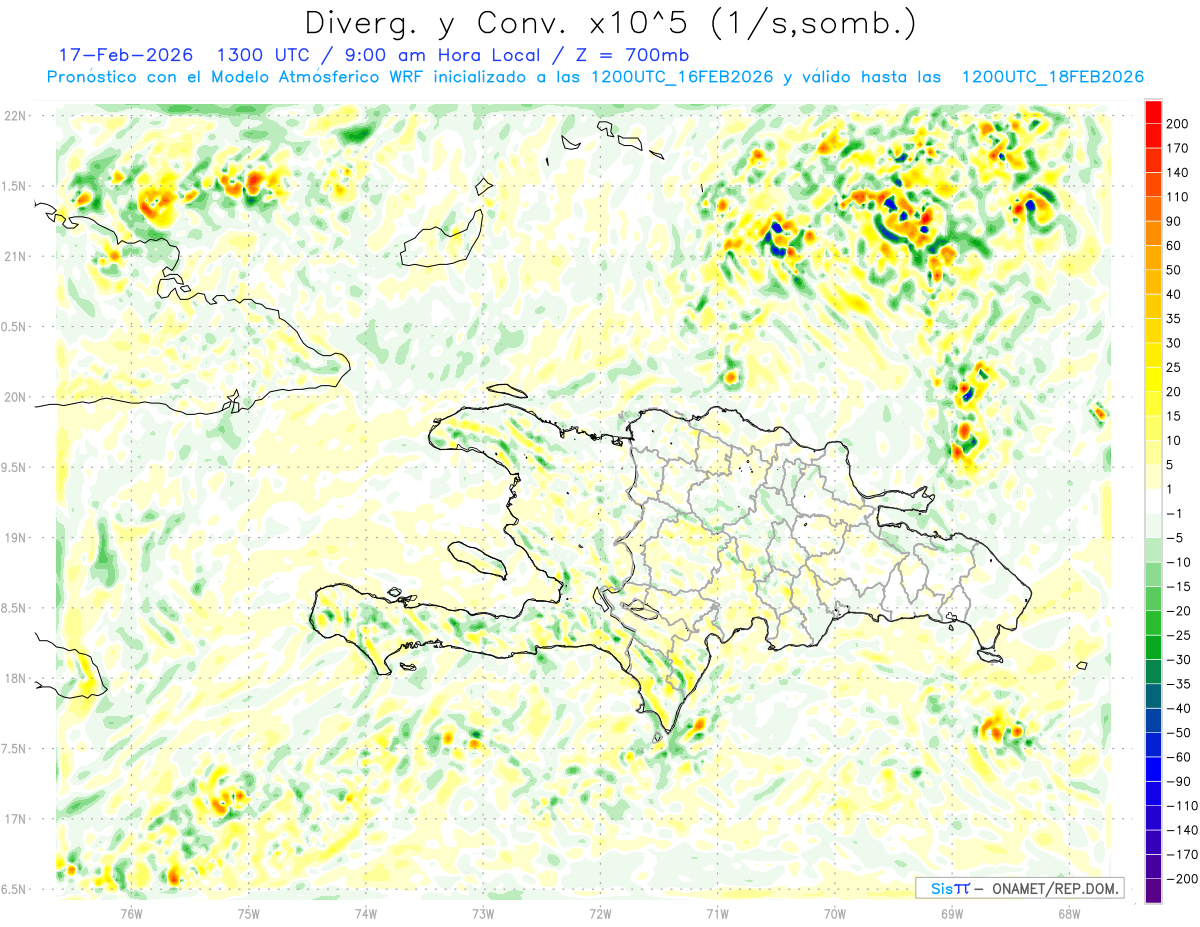Click the '7.5N' latitude label
The height and width of the screenshot is (927, 1200).
click(15, 749)
